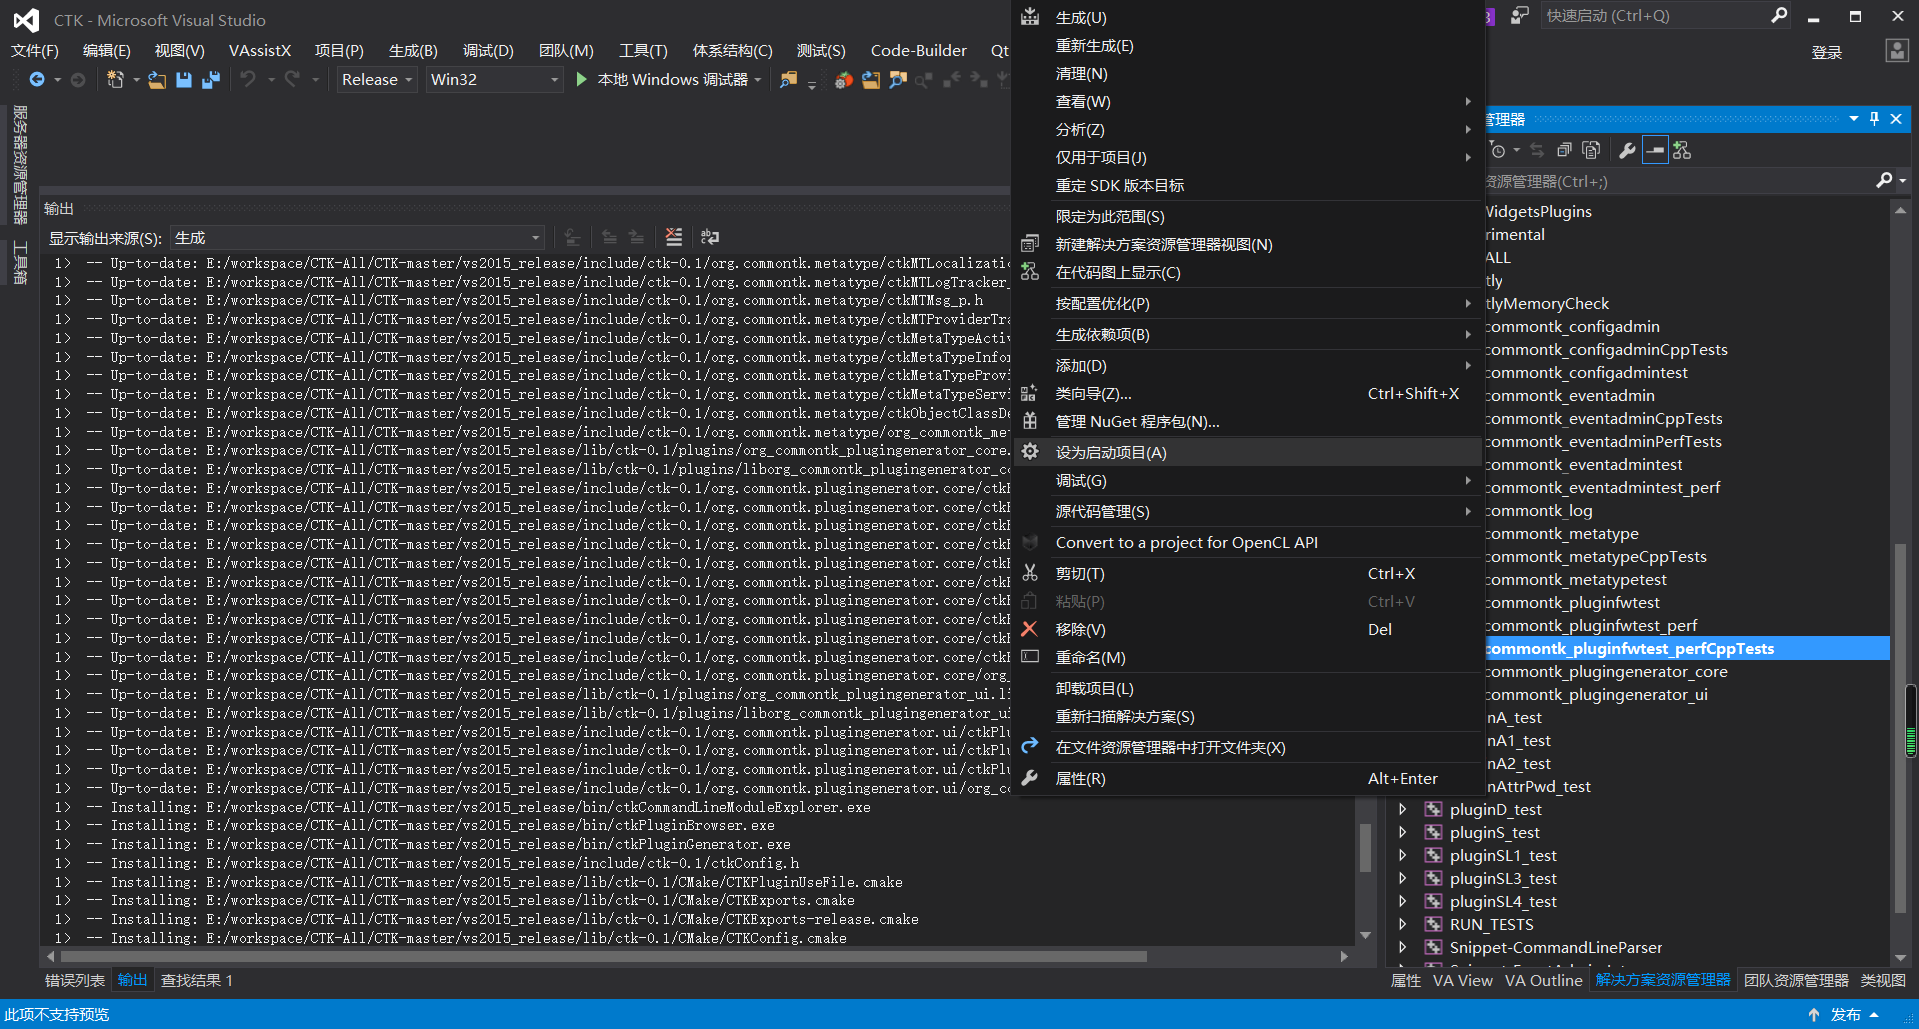Click the account avatar icon at top right
Viewport: 1919px width, 1029px height.
coord(1897,51)
